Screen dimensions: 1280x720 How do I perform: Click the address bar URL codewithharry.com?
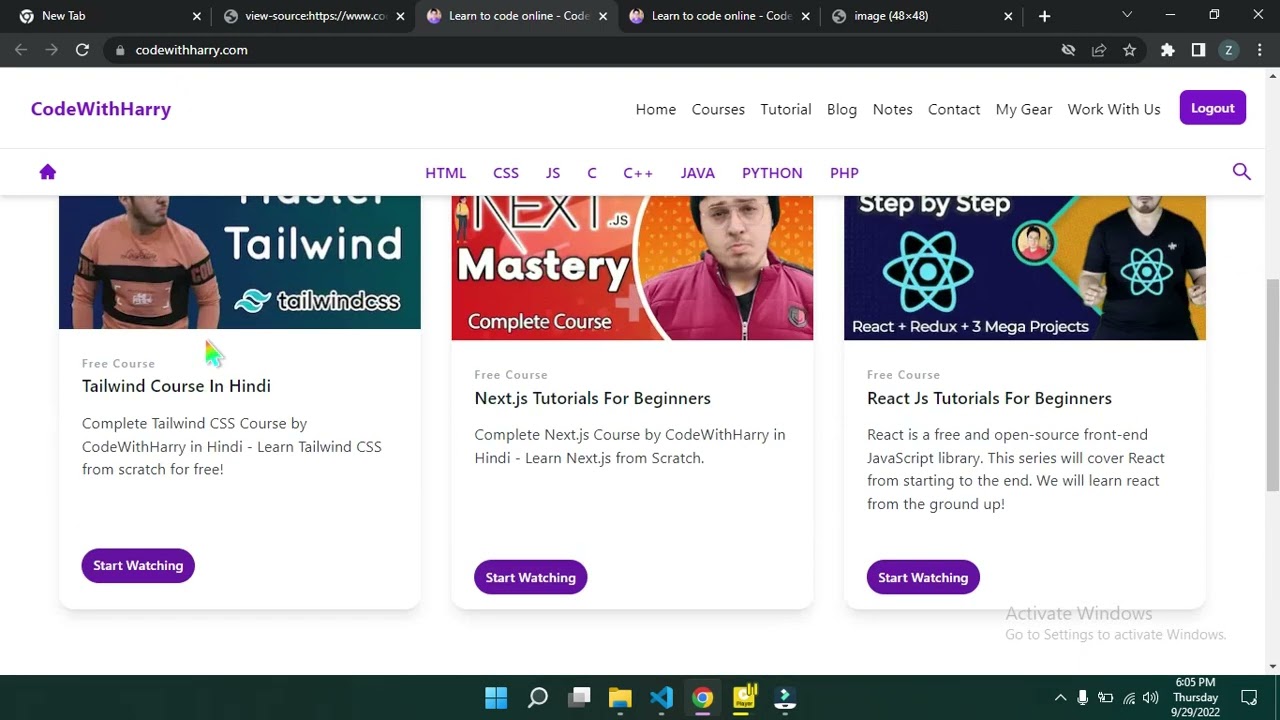click(191, 50)
